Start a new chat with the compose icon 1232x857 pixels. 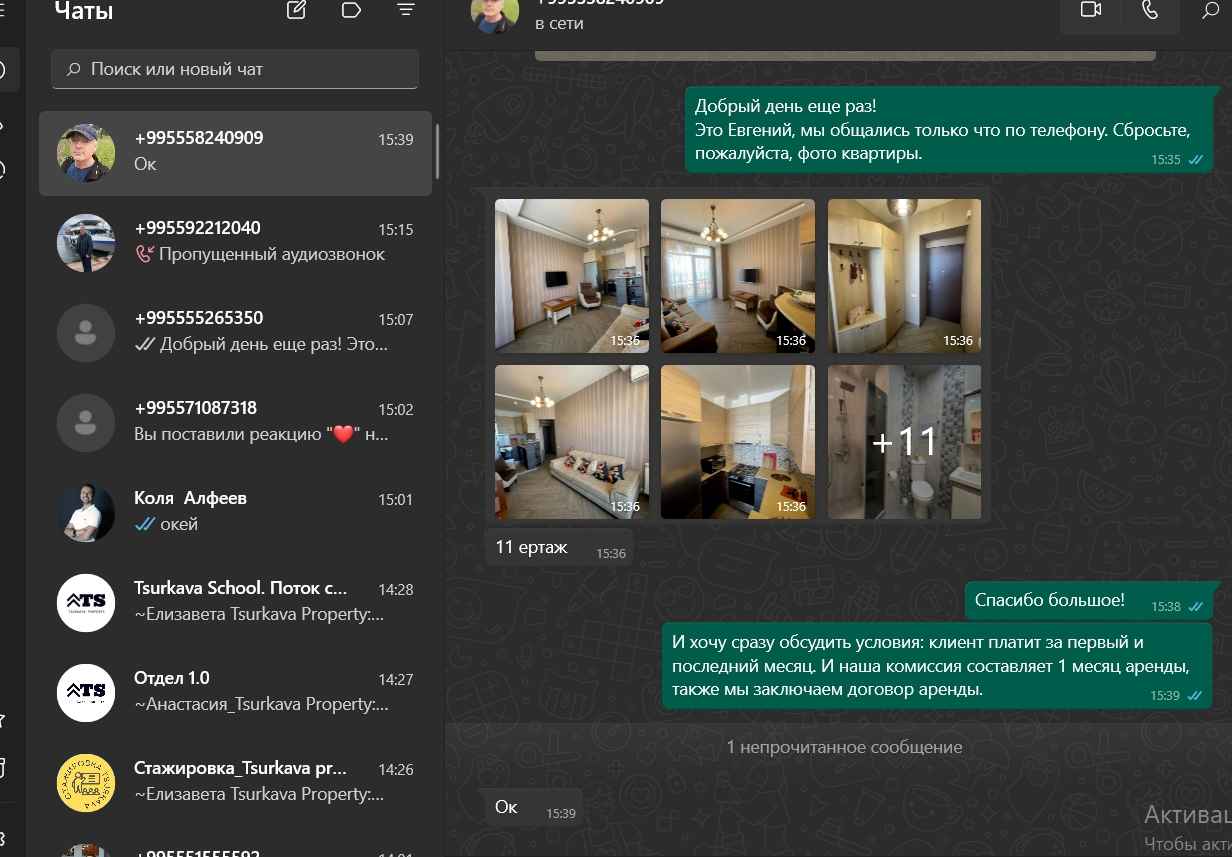tap(296, 10)
